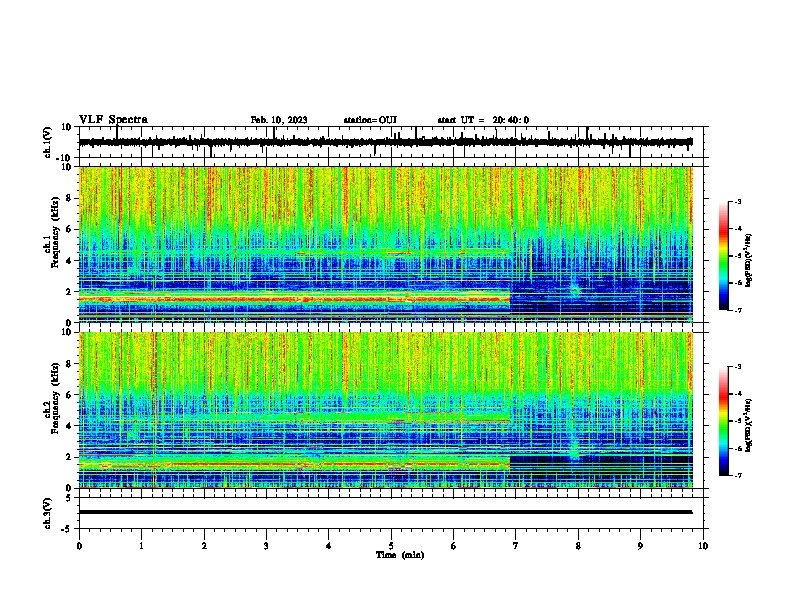Click the time axis tick label '2'
This screenshot has height=612, width=792.
tap(204, 546)
